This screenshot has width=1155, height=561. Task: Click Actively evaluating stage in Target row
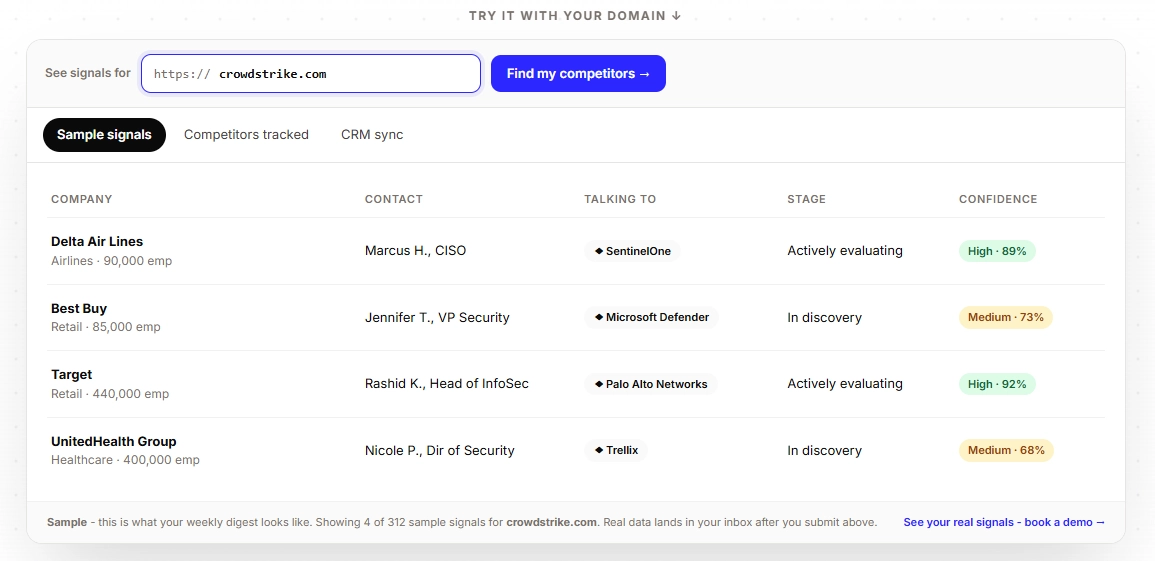[x=845, y=384]
